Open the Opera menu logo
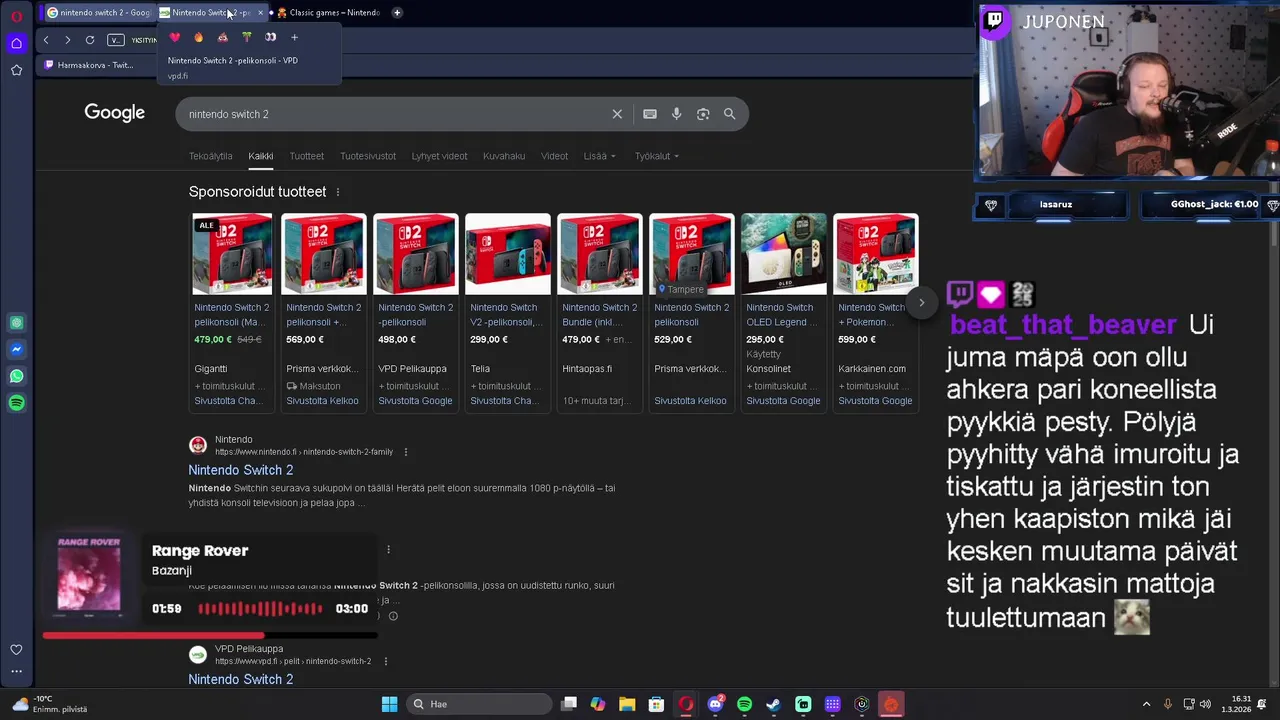Image resolution: width=1280 pixels, height=720 pixels. (x=16, y=16)
